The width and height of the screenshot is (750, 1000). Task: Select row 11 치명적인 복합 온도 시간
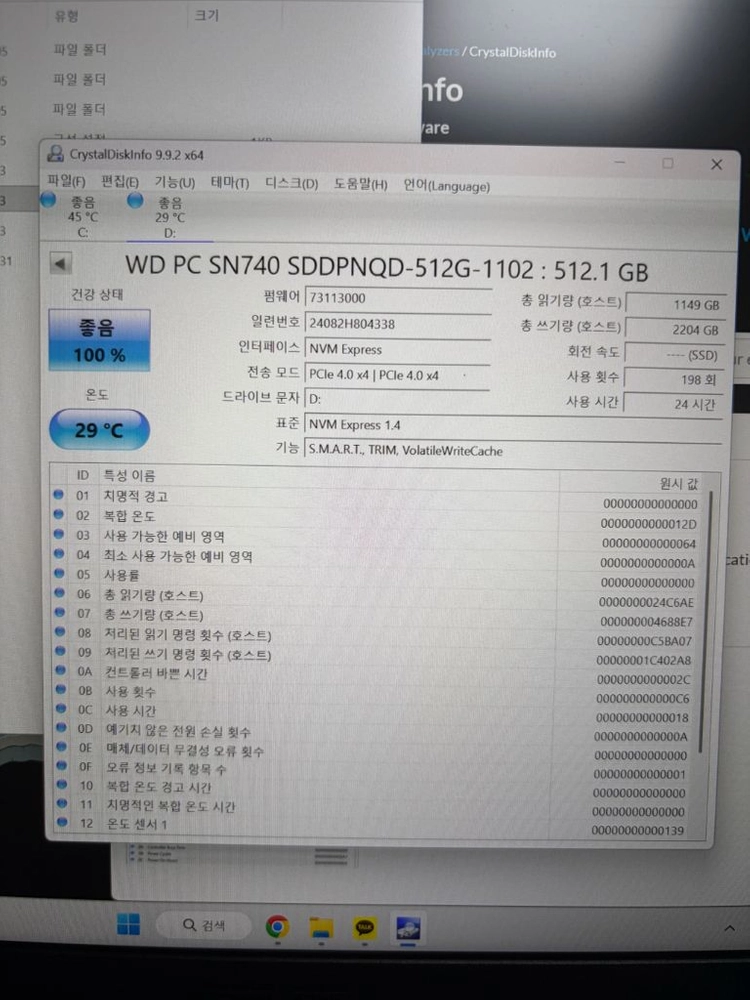tap(378, 809)
